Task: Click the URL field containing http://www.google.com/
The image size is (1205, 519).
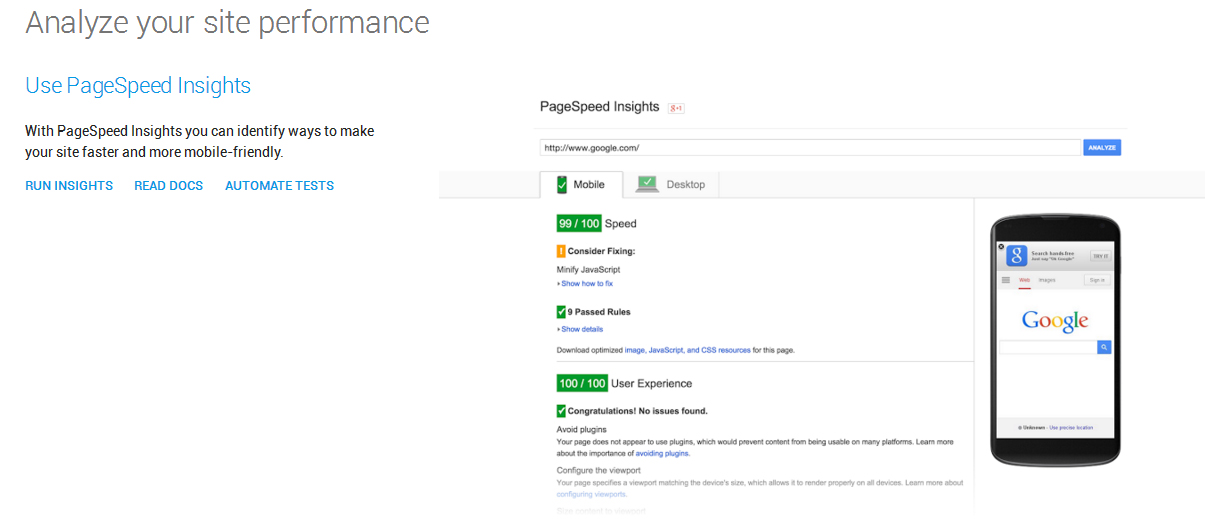Action: [810, 147]
